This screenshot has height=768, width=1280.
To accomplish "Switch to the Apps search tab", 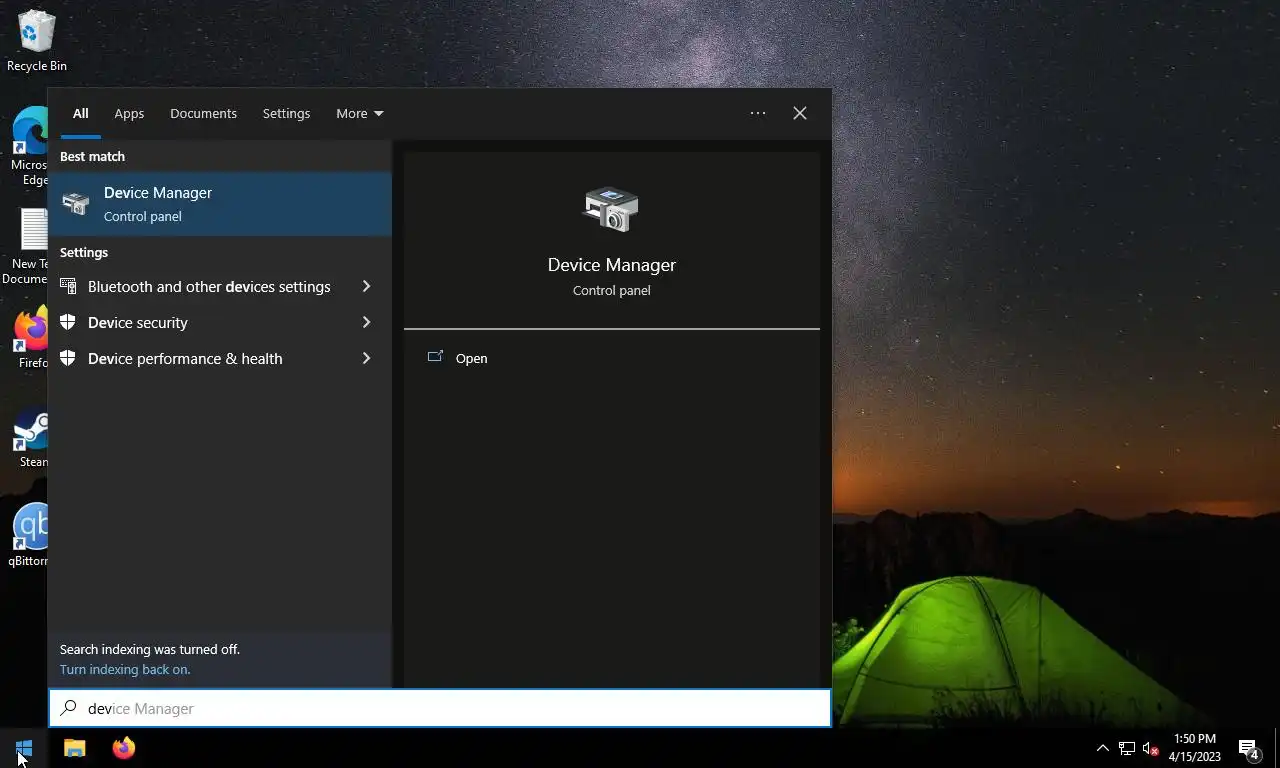I will pos(129,113).
